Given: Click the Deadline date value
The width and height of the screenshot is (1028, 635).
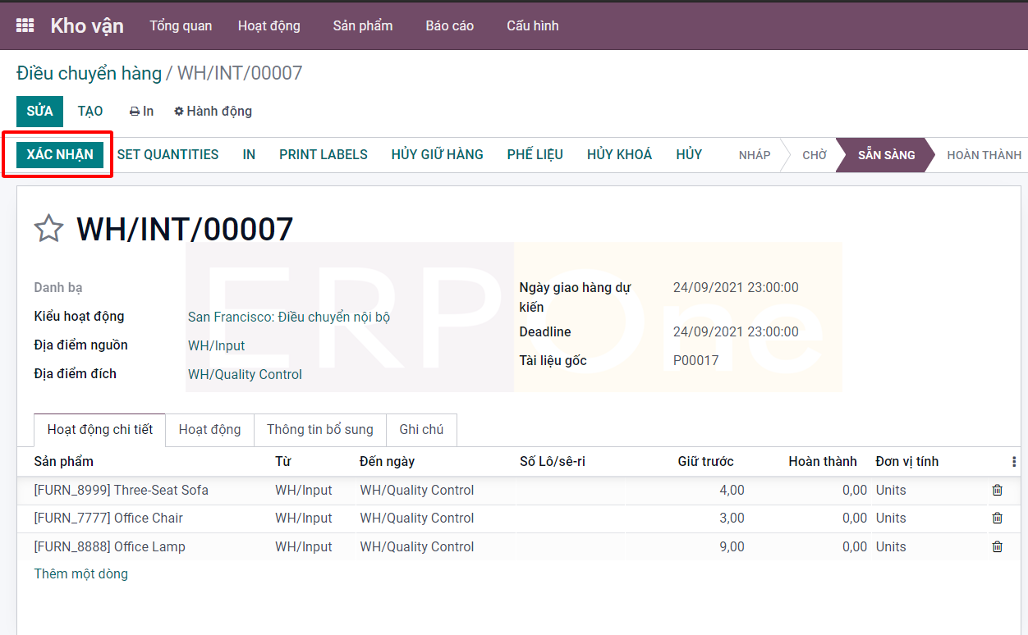Looking at the screenshot, I should coord(736,332).
